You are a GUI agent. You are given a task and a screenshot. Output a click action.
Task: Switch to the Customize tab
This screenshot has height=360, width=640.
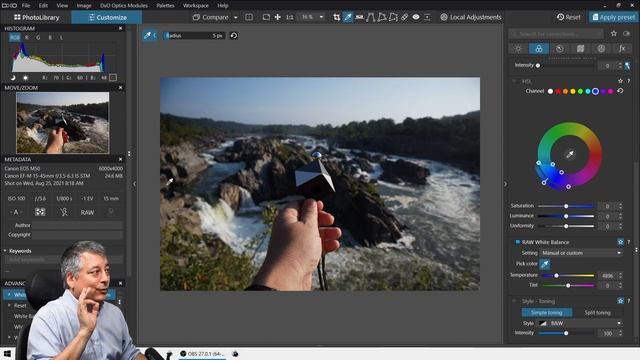(x=107, y=17)
